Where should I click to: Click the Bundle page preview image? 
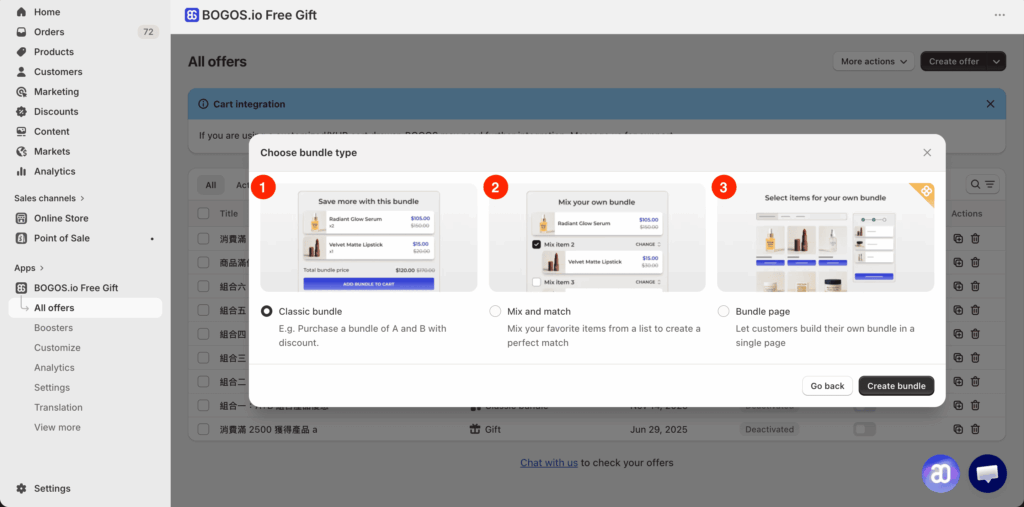tap(825, 237)
